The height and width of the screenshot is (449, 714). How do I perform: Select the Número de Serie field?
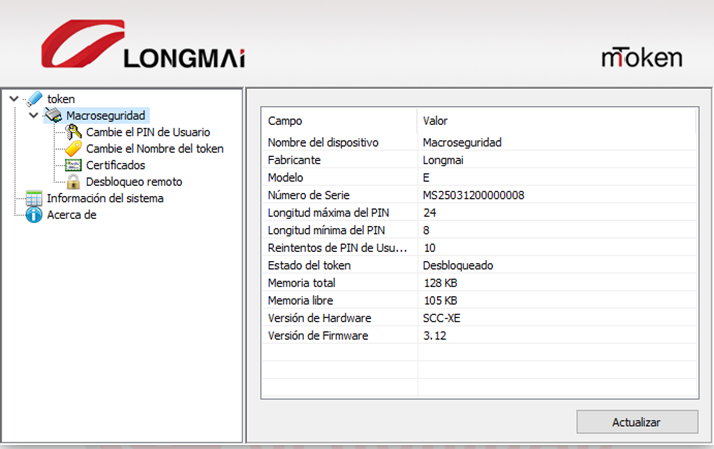click(x=308, y=195)
